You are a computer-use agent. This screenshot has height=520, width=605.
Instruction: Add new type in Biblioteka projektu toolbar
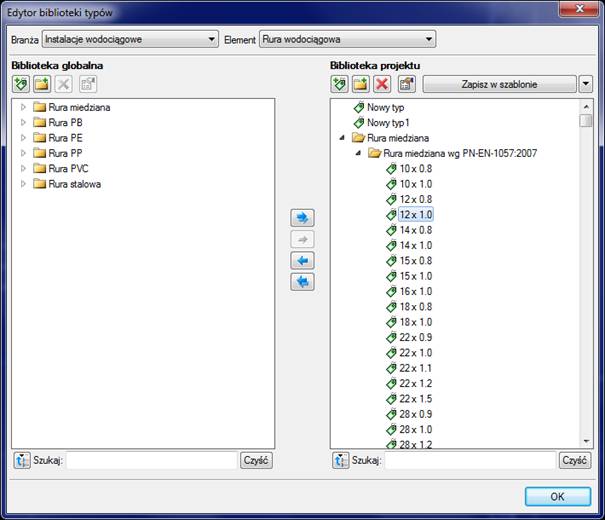click(x=340, y=84)
